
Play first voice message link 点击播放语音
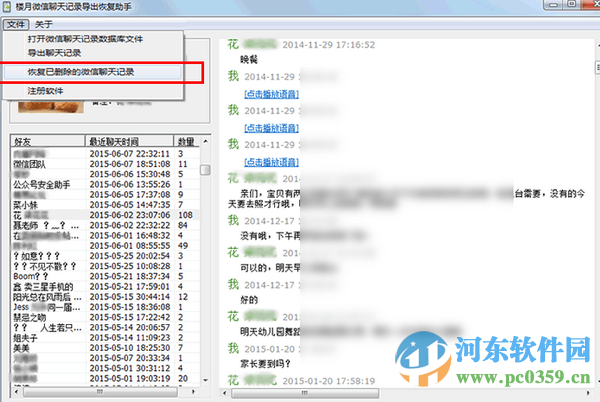(271, 94)
